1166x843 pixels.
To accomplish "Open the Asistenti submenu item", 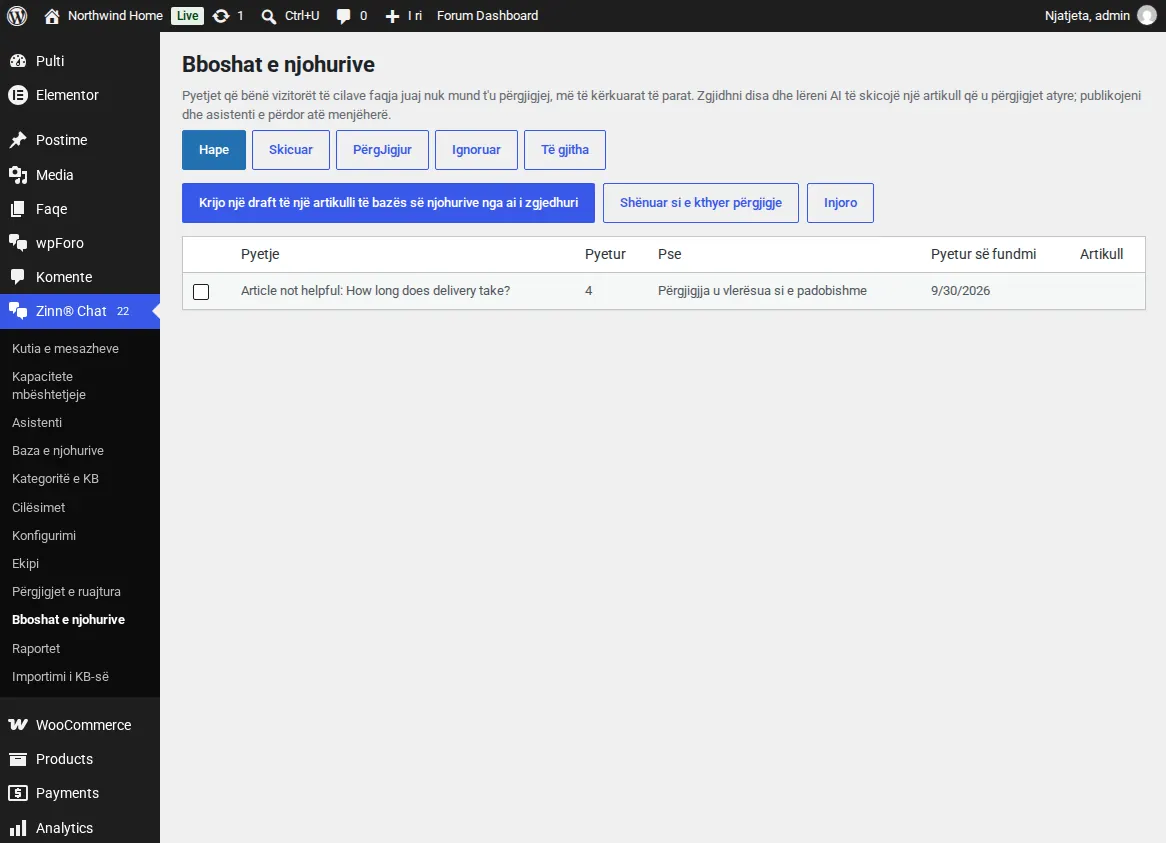I will 37,422.
